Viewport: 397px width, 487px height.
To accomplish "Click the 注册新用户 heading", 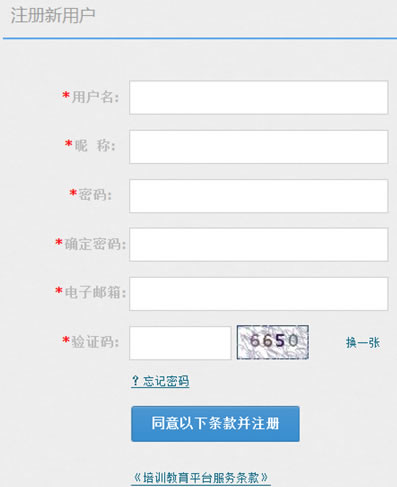I will (53, 15).
